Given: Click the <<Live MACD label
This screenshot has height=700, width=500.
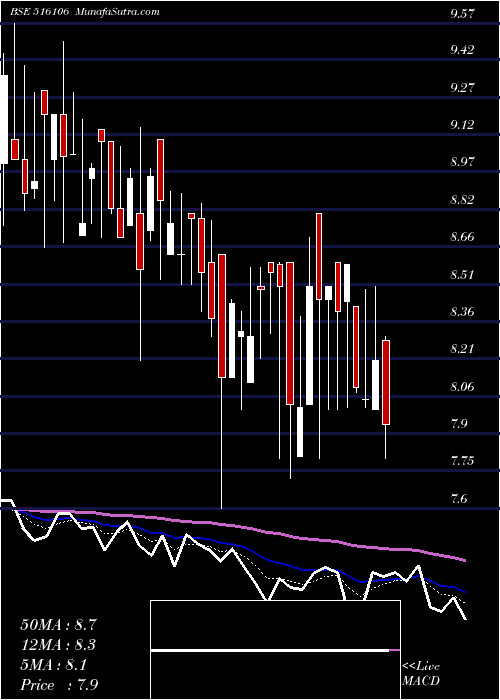Looking at the screenshot, I should tap(421, 673).
